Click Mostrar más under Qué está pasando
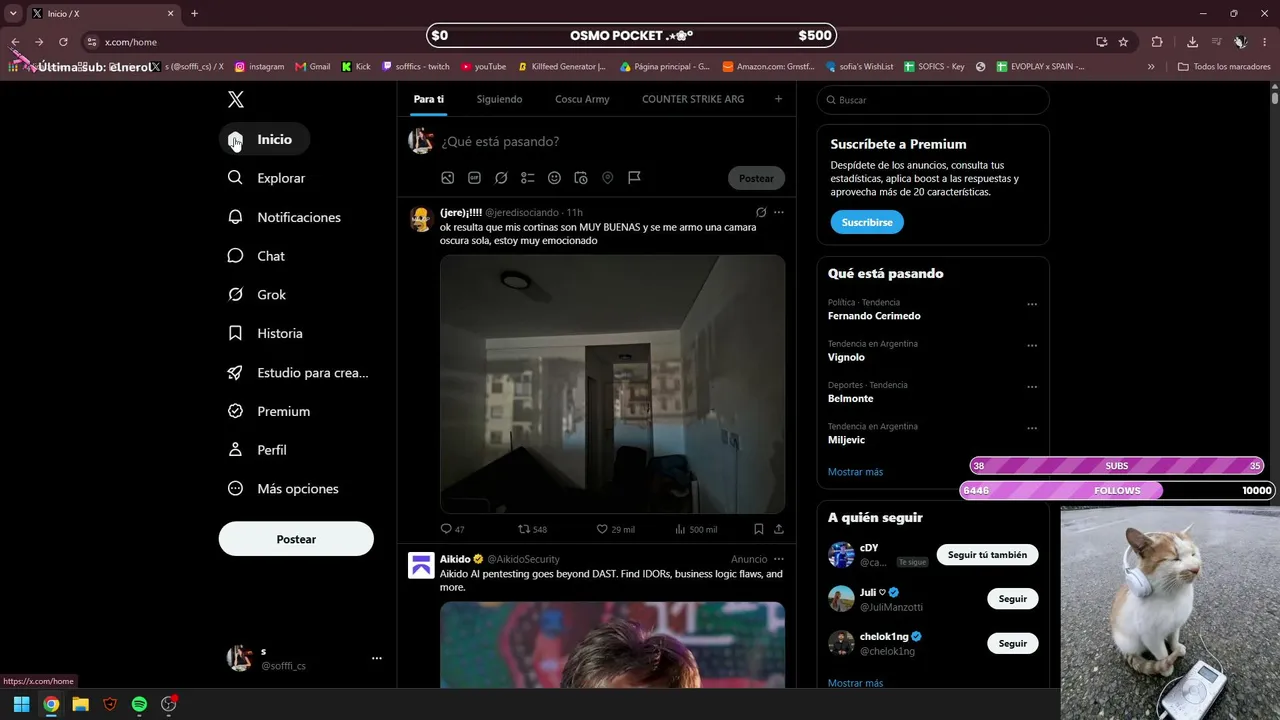Image resolution: width=1280 pixels, height=720 pixels. coord(855,472)
